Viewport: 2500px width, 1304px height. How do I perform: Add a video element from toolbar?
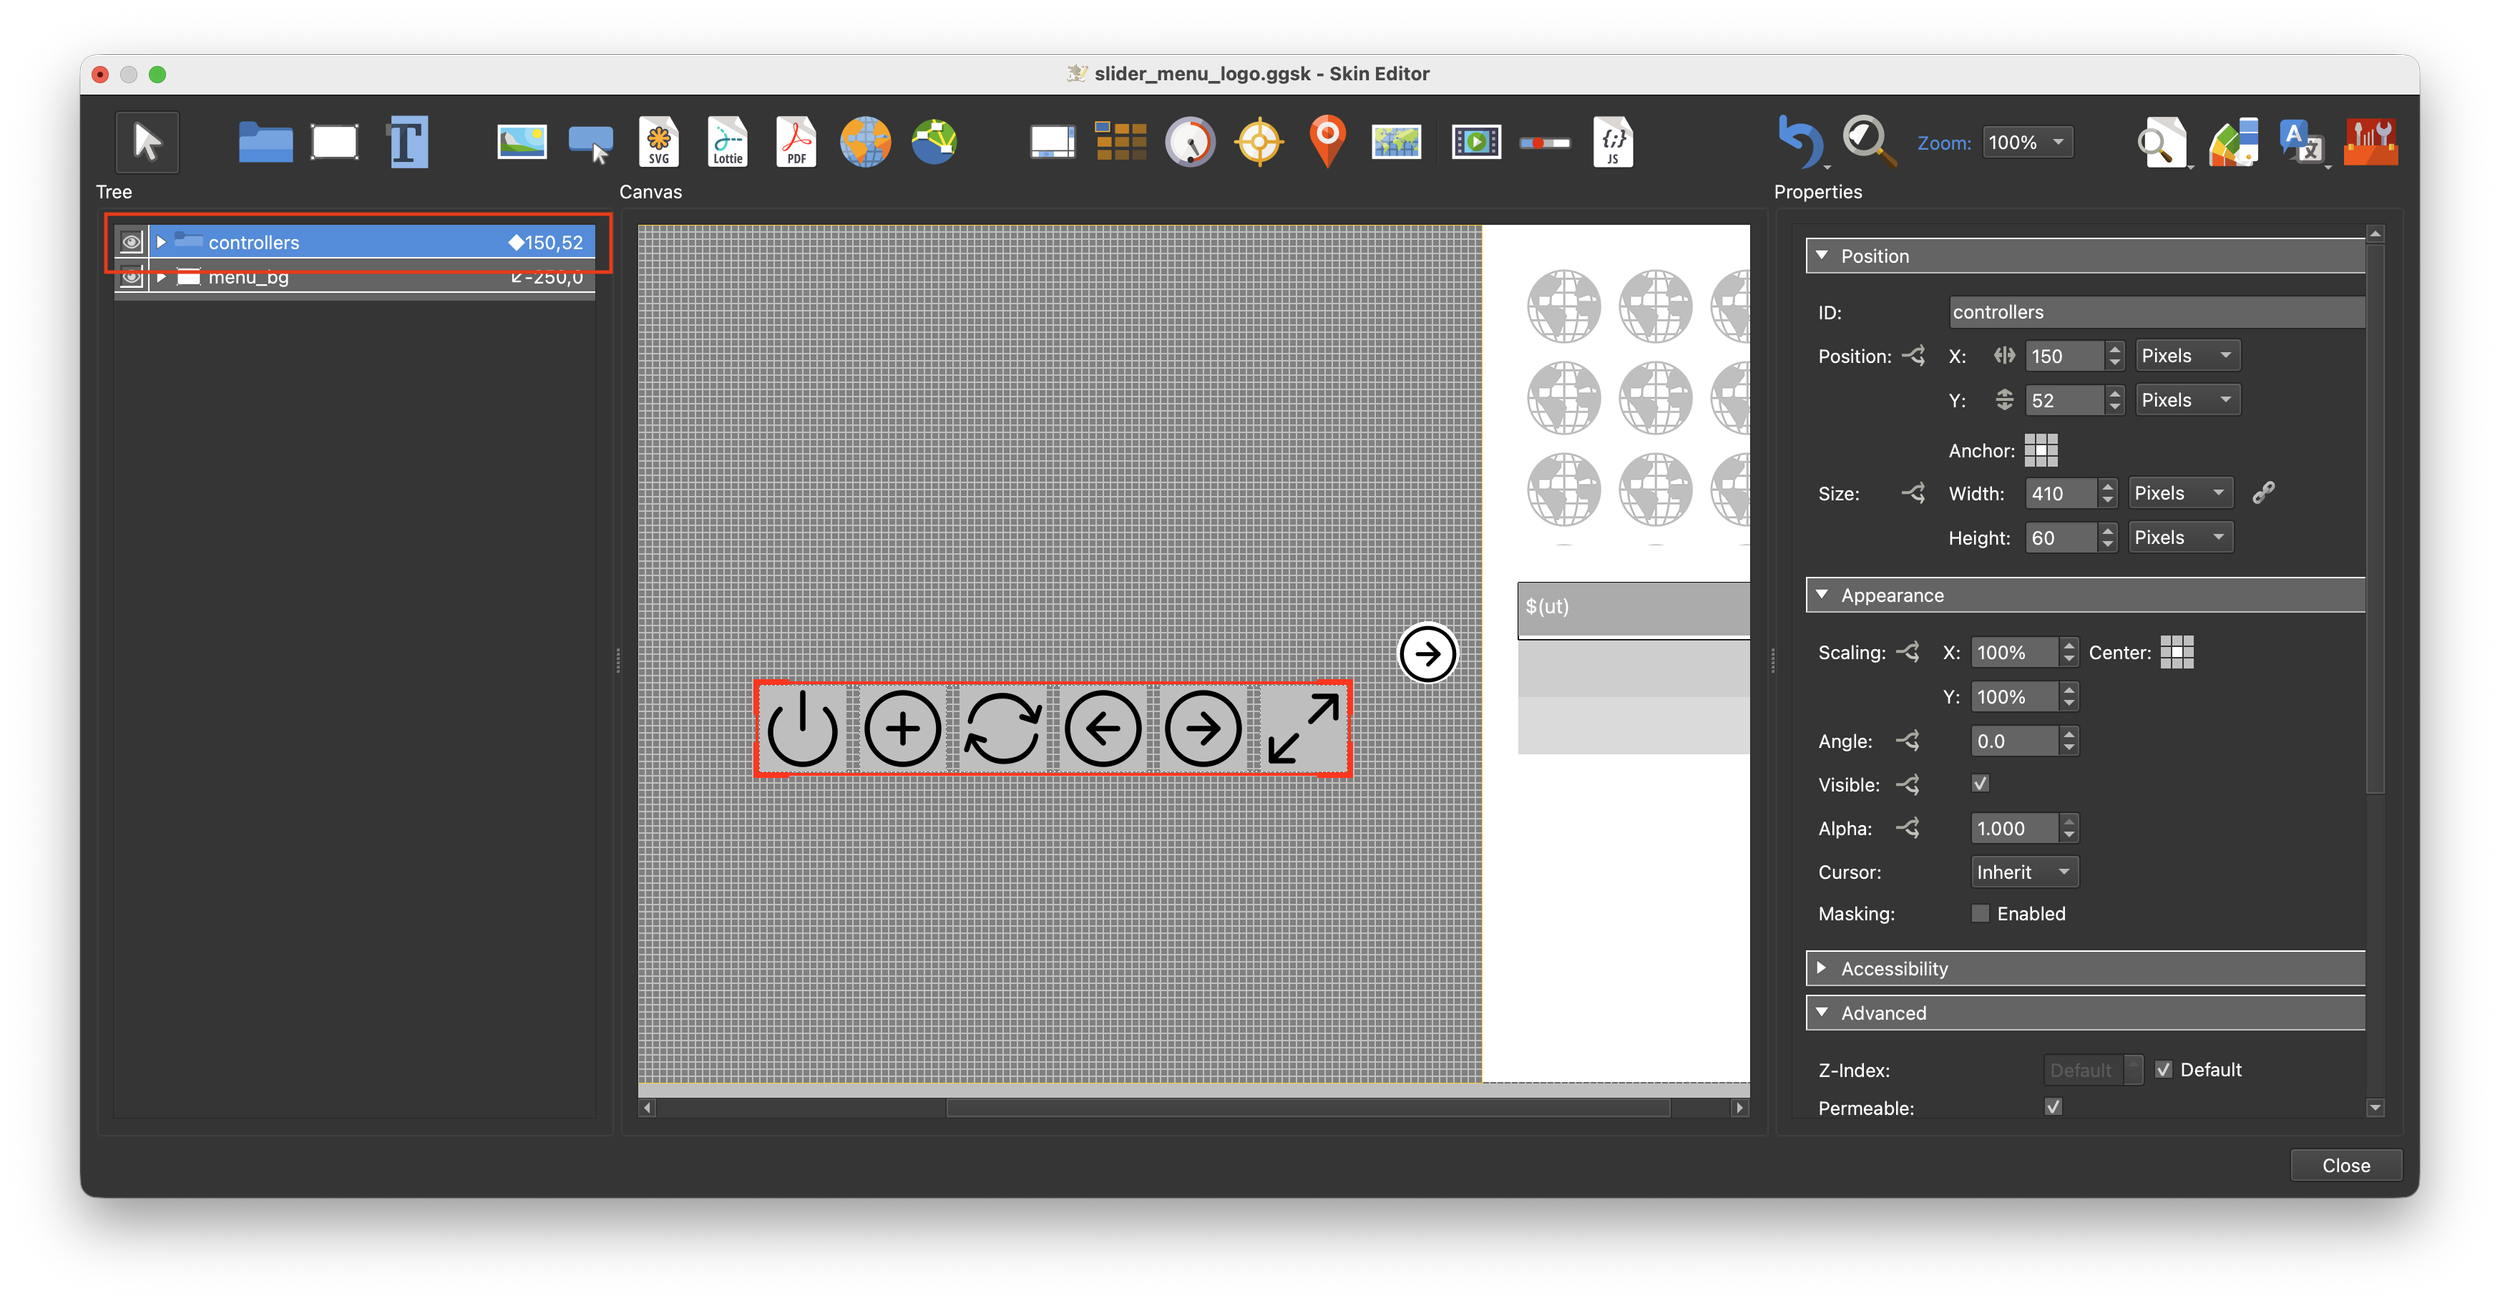click(x=1476, y=142)
